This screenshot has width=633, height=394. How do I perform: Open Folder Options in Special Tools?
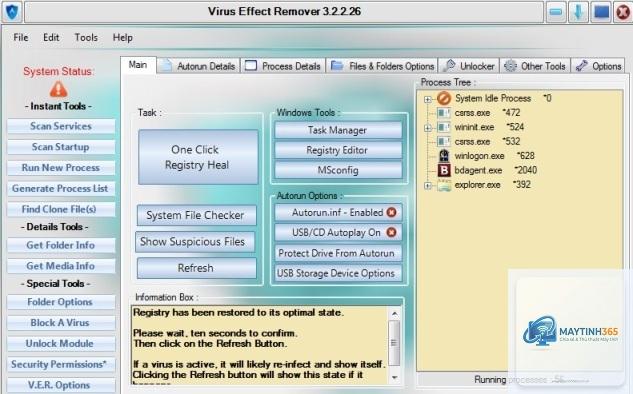click(61, 302)
